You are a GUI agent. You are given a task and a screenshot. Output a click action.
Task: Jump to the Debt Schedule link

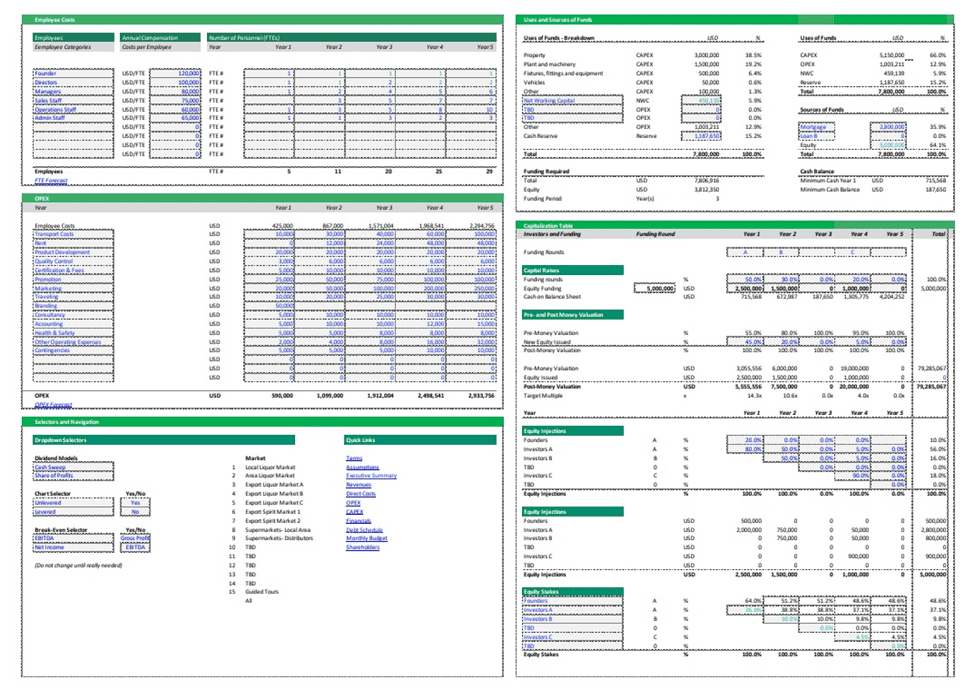(364, 530)
